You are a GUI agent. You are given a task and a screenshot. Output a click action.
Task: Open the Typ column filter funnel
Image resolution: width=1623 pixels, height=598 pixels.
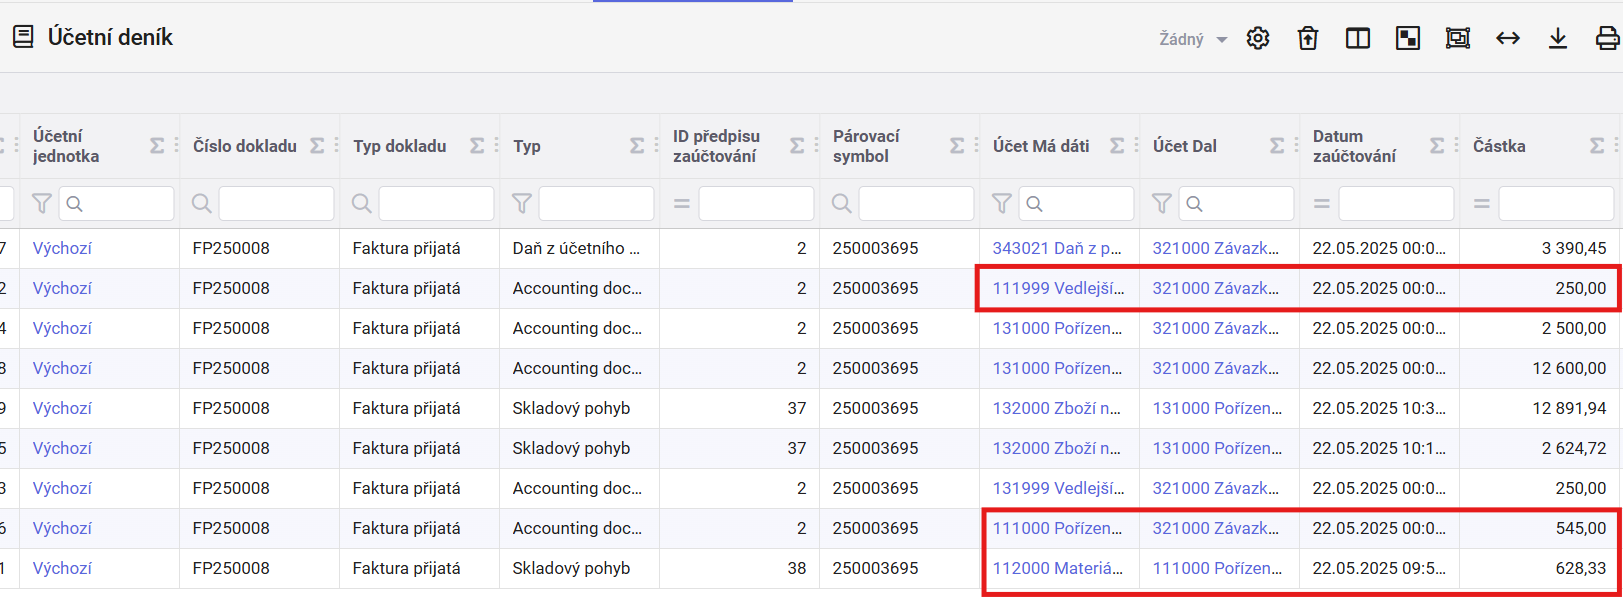click(x=521, y=204)
